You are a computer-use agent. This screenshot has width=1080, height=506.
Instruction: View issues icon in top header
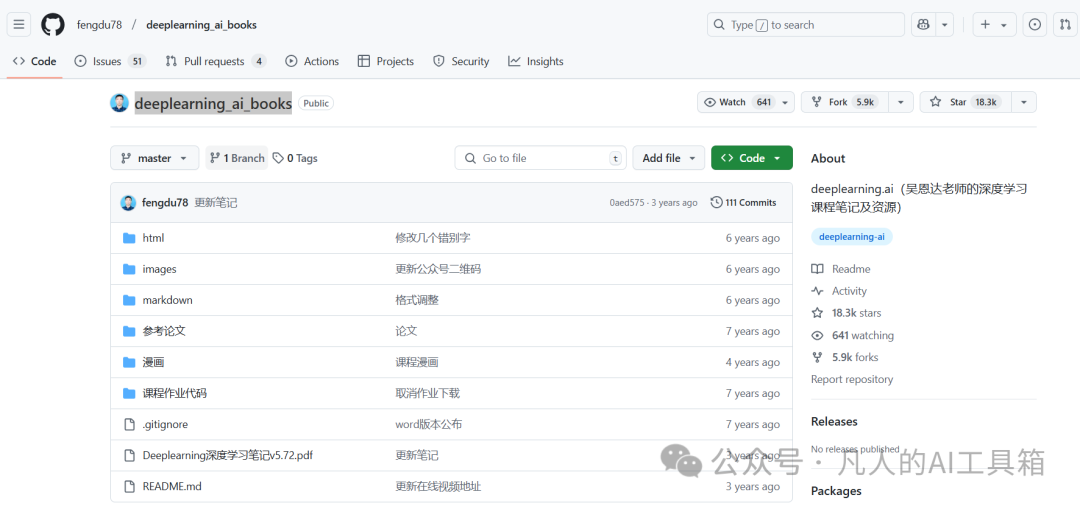1035,25
